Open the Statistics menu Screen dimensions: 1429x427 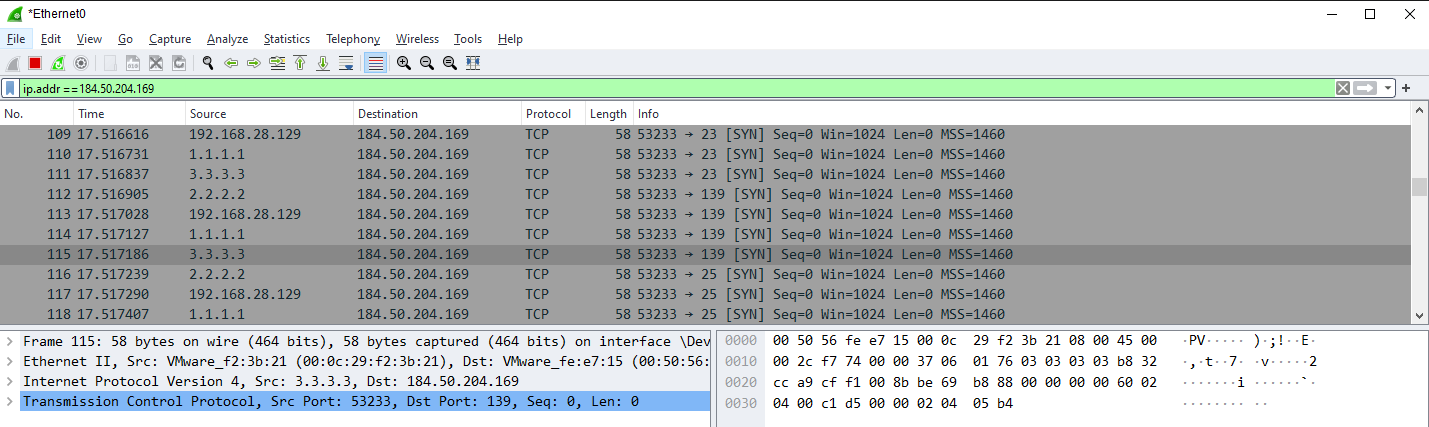(286, 39)
